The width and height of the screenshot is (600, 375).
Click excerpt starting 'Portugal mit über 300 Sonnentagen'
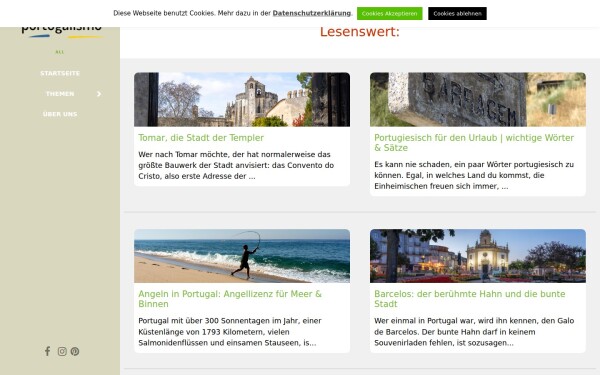click(230, 332)
